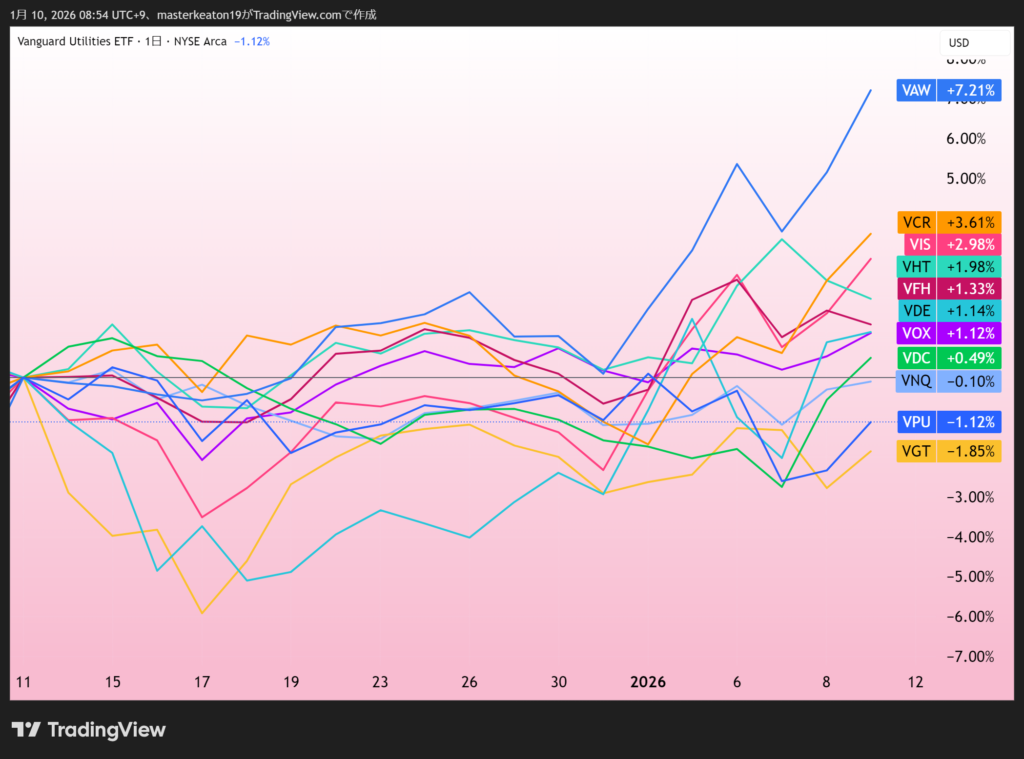Open the USD currency selector
The image size is (1024, 759).
pos(959,43)
